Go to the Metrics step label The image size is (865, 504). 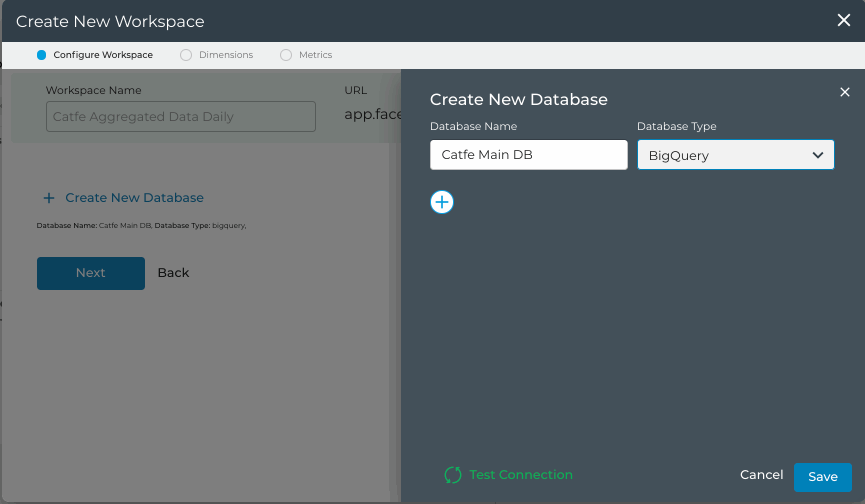316,55
